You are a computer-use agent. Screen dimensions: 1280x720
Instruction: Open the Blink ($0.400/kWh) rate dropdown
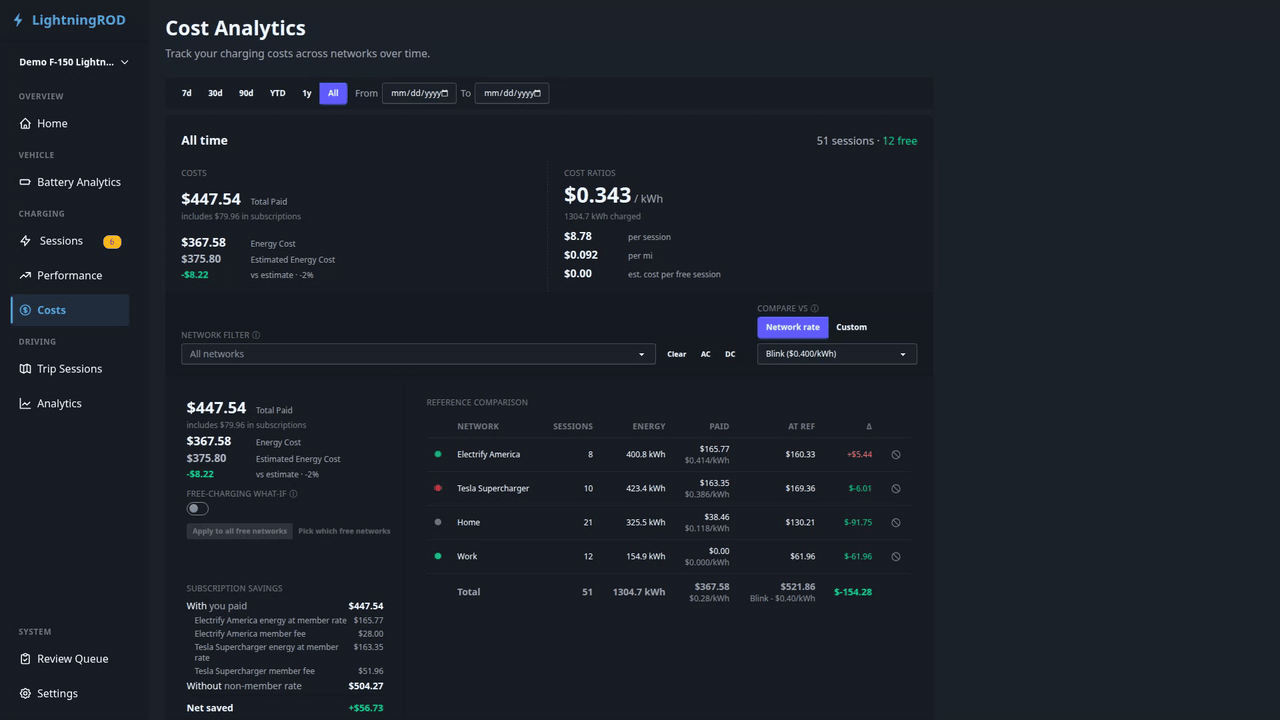point(837,354)
